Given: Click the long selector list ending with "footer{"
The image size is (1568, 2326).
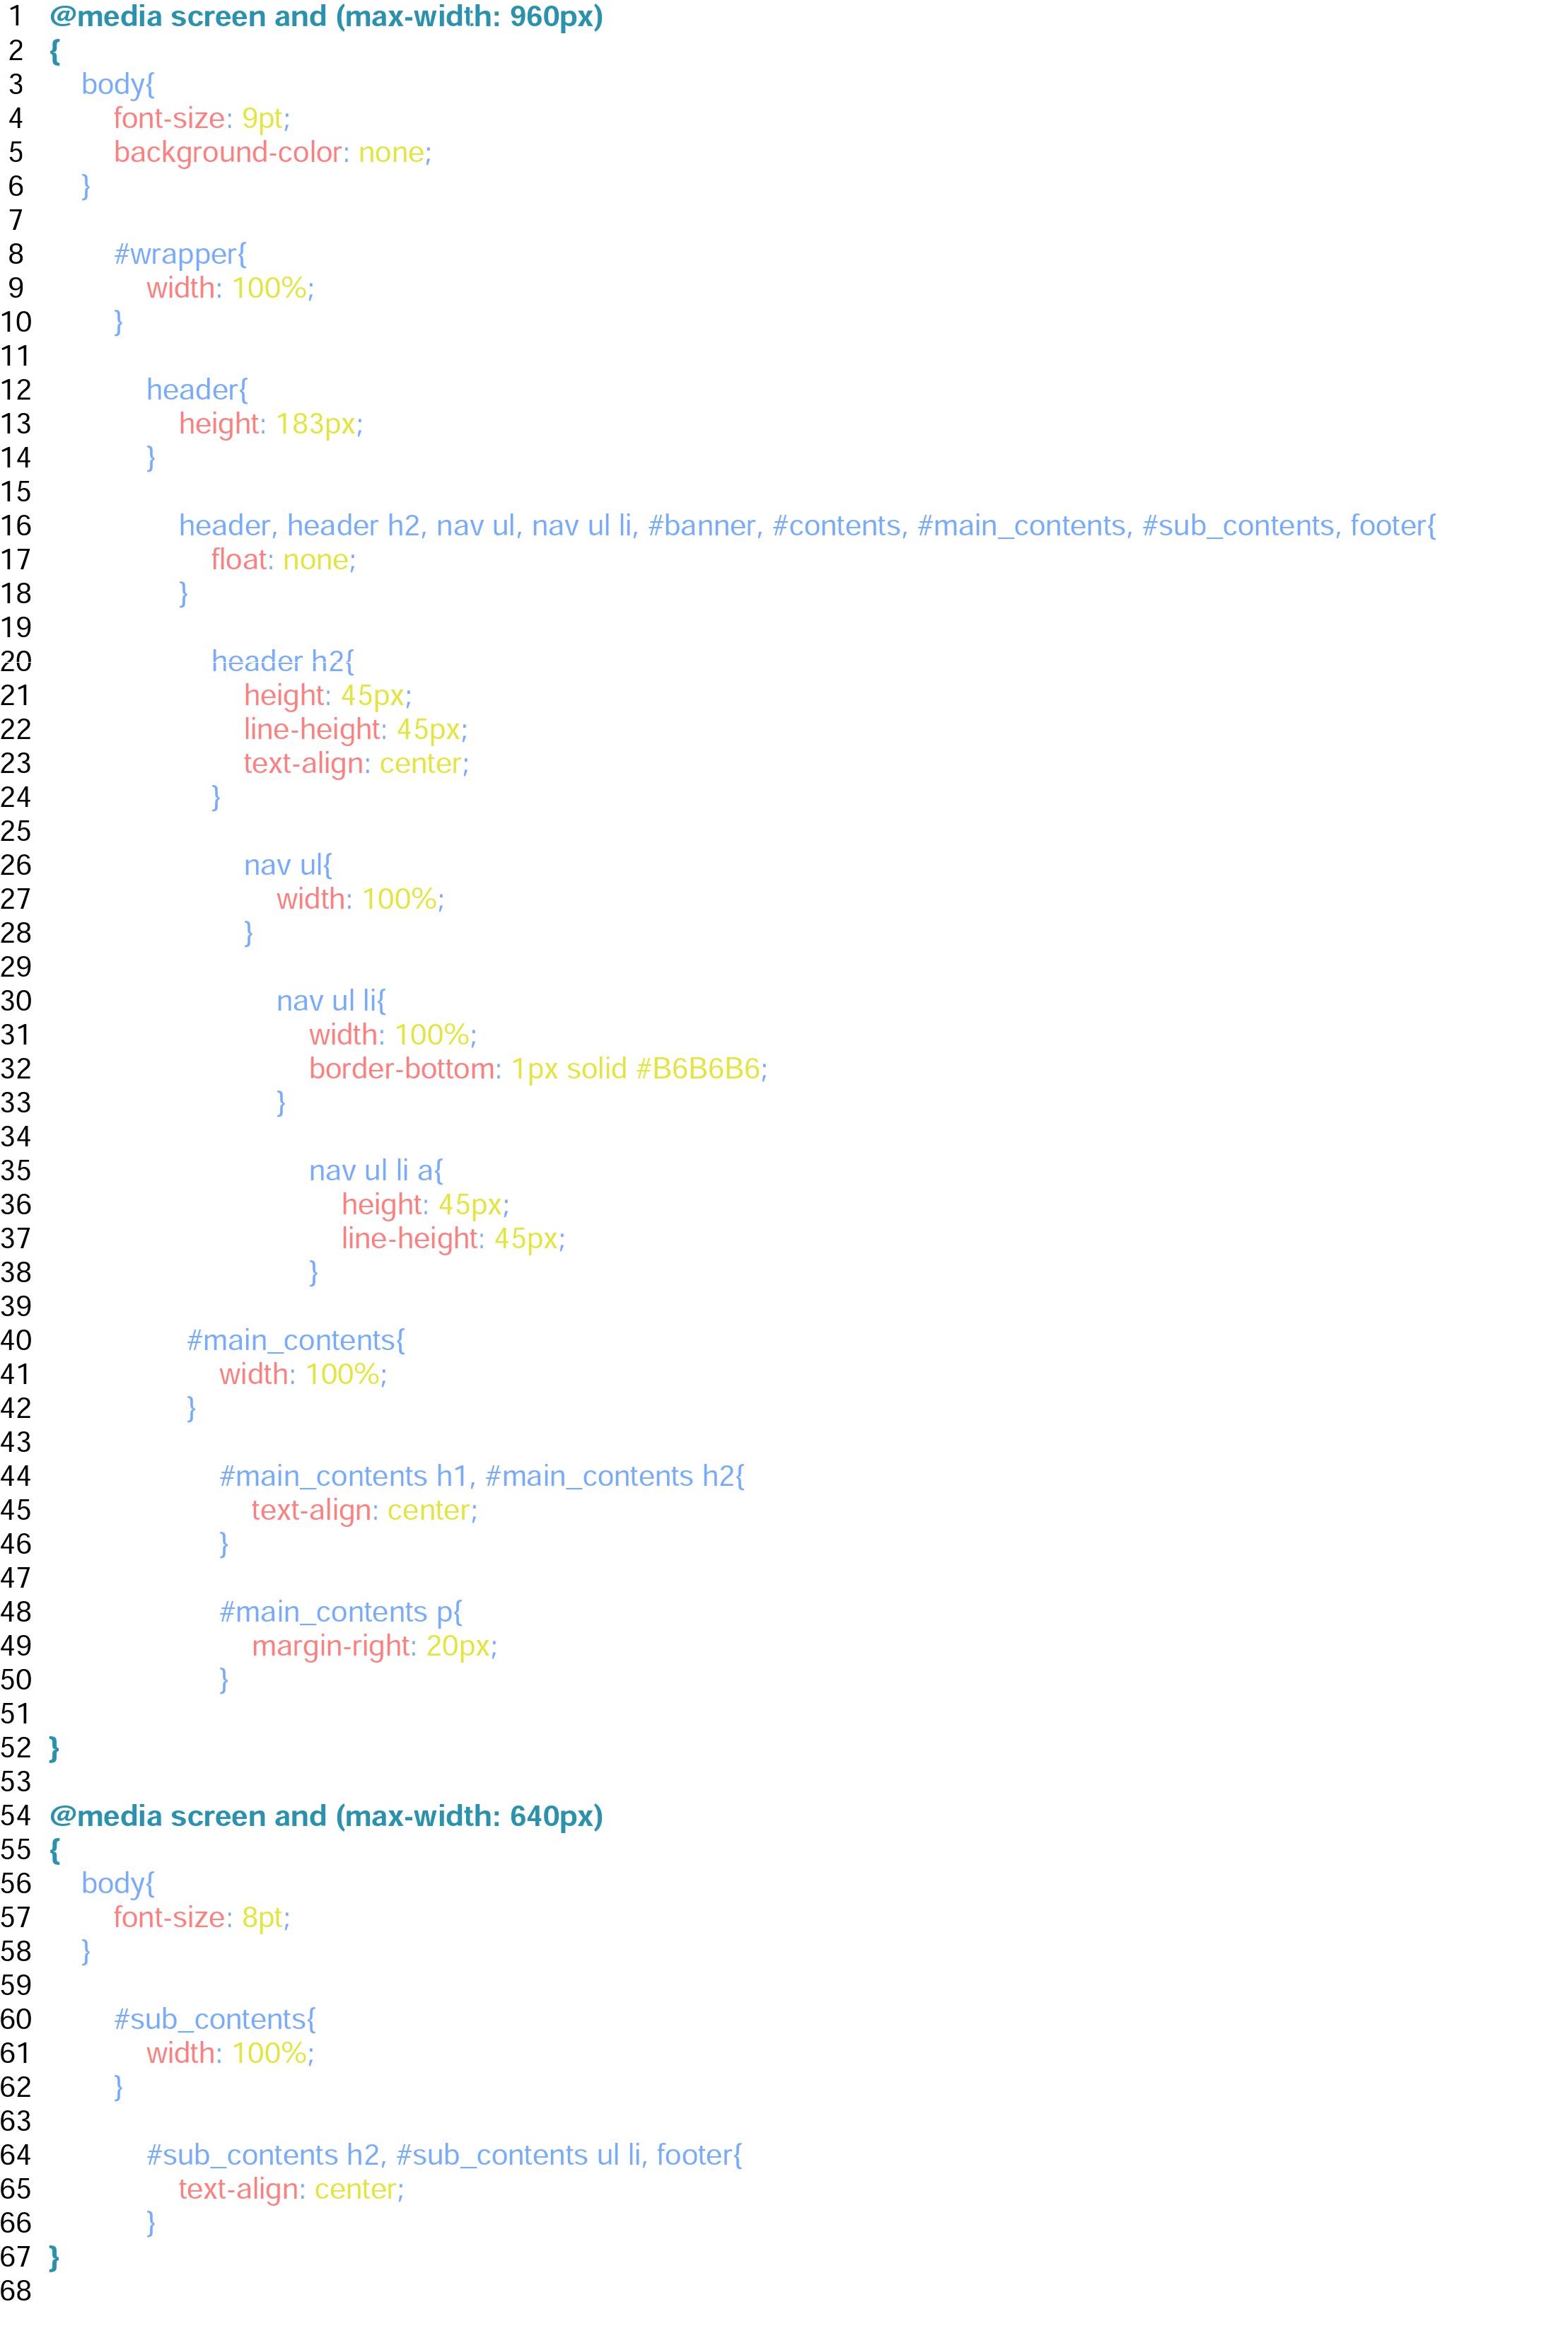Looking at the screenshot, I should click(x=807, y=526).
